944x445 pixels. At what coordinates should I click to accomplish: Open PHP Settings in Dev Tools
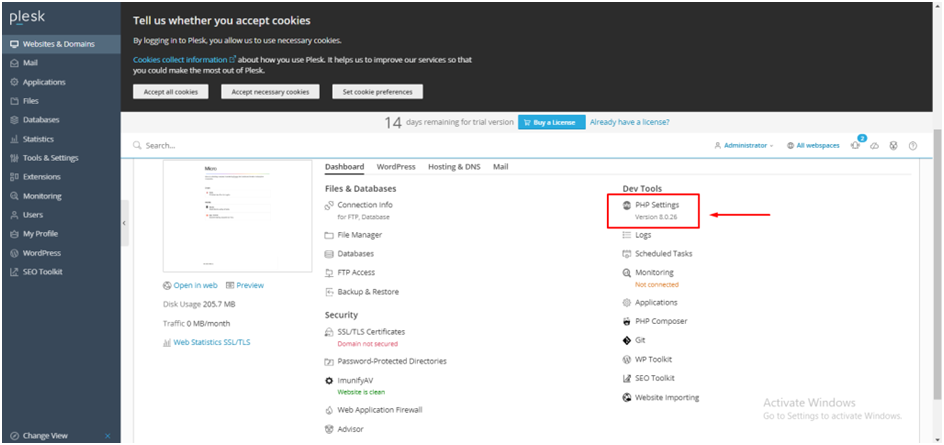point(657,205)
